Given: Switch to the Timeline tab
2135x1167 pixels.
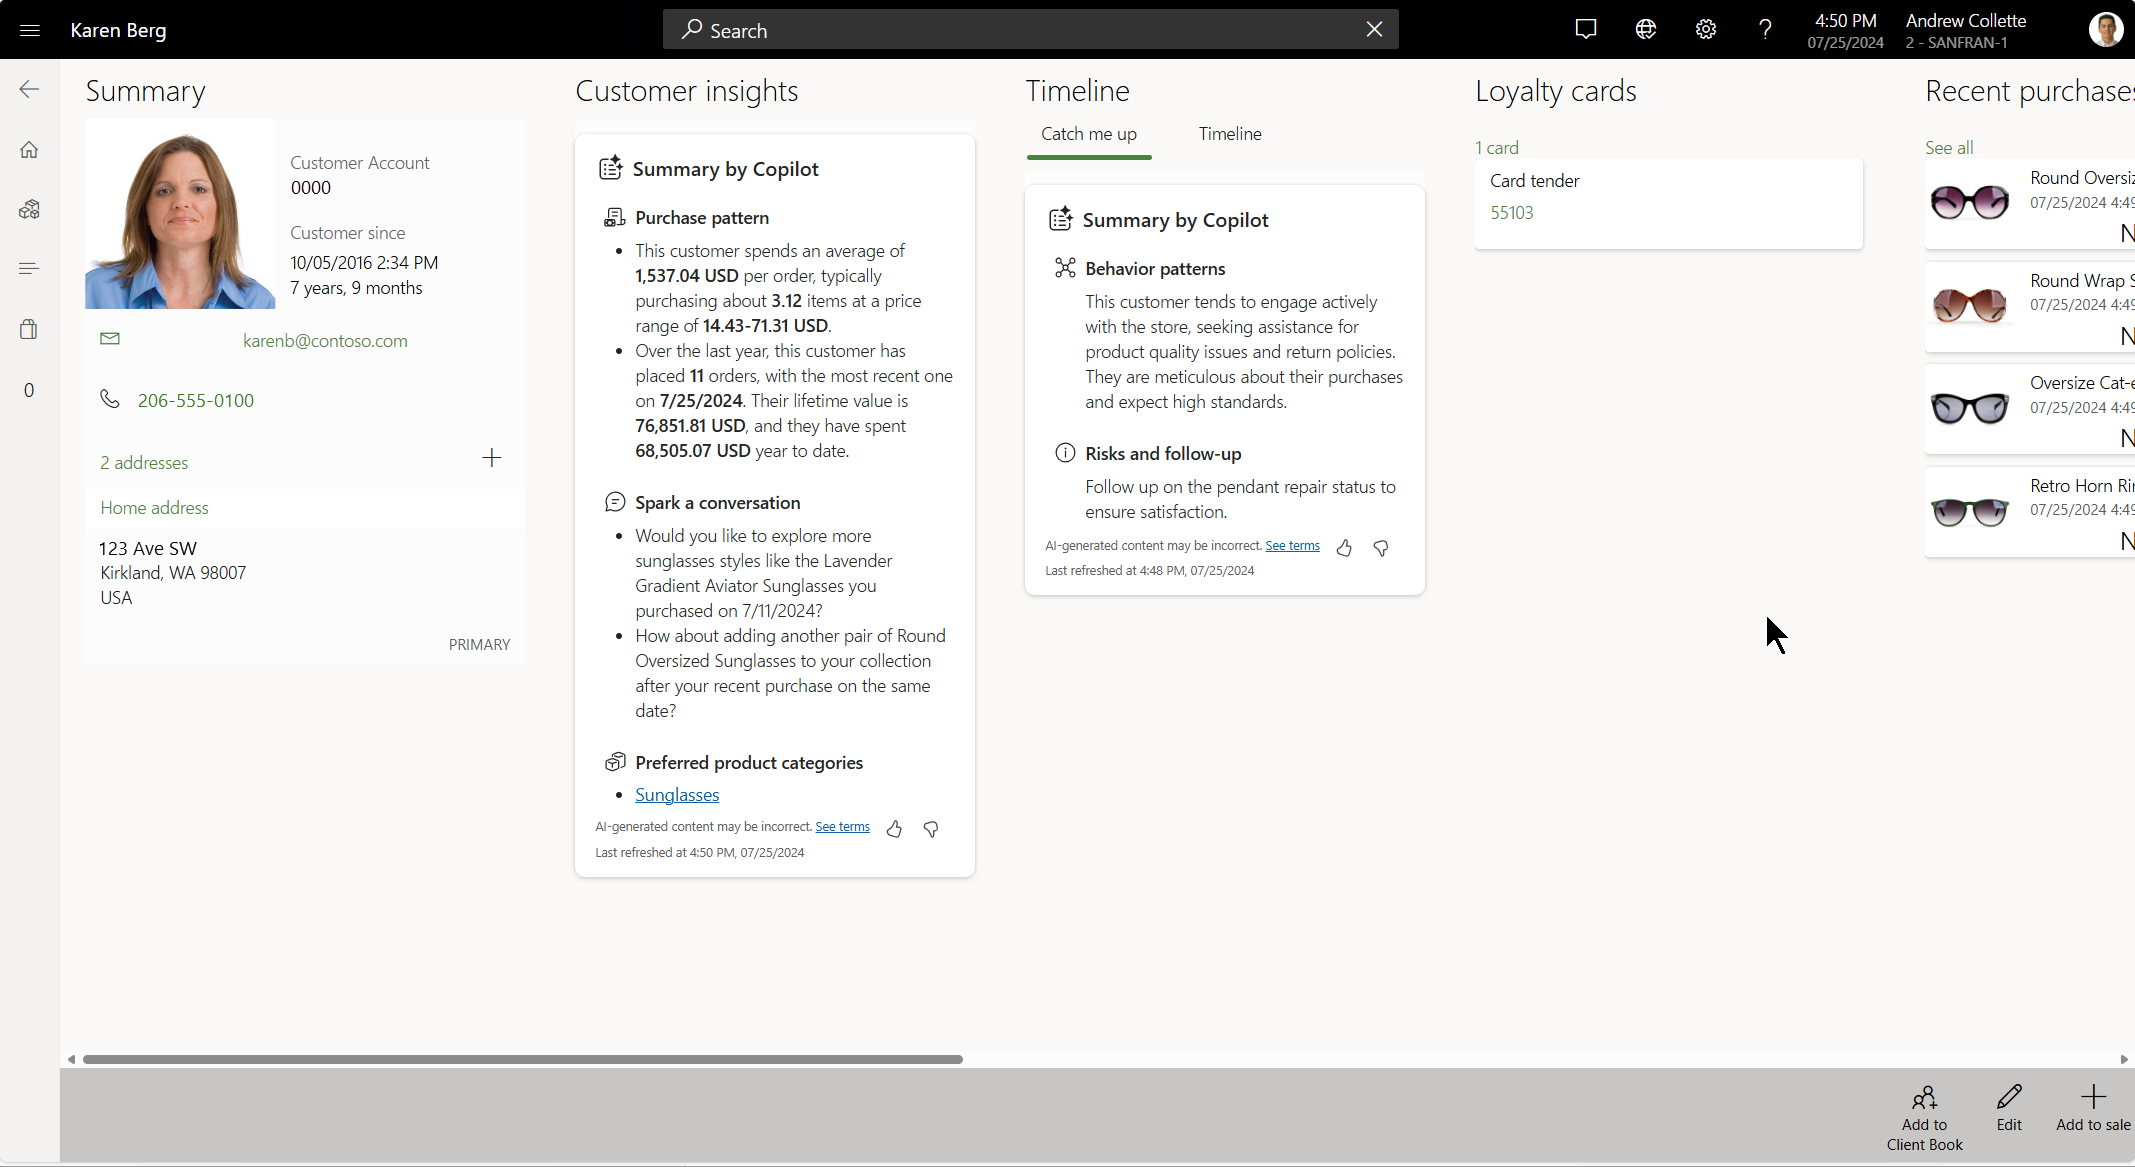Looking at the screenshot, I should tap(1228, 134).
